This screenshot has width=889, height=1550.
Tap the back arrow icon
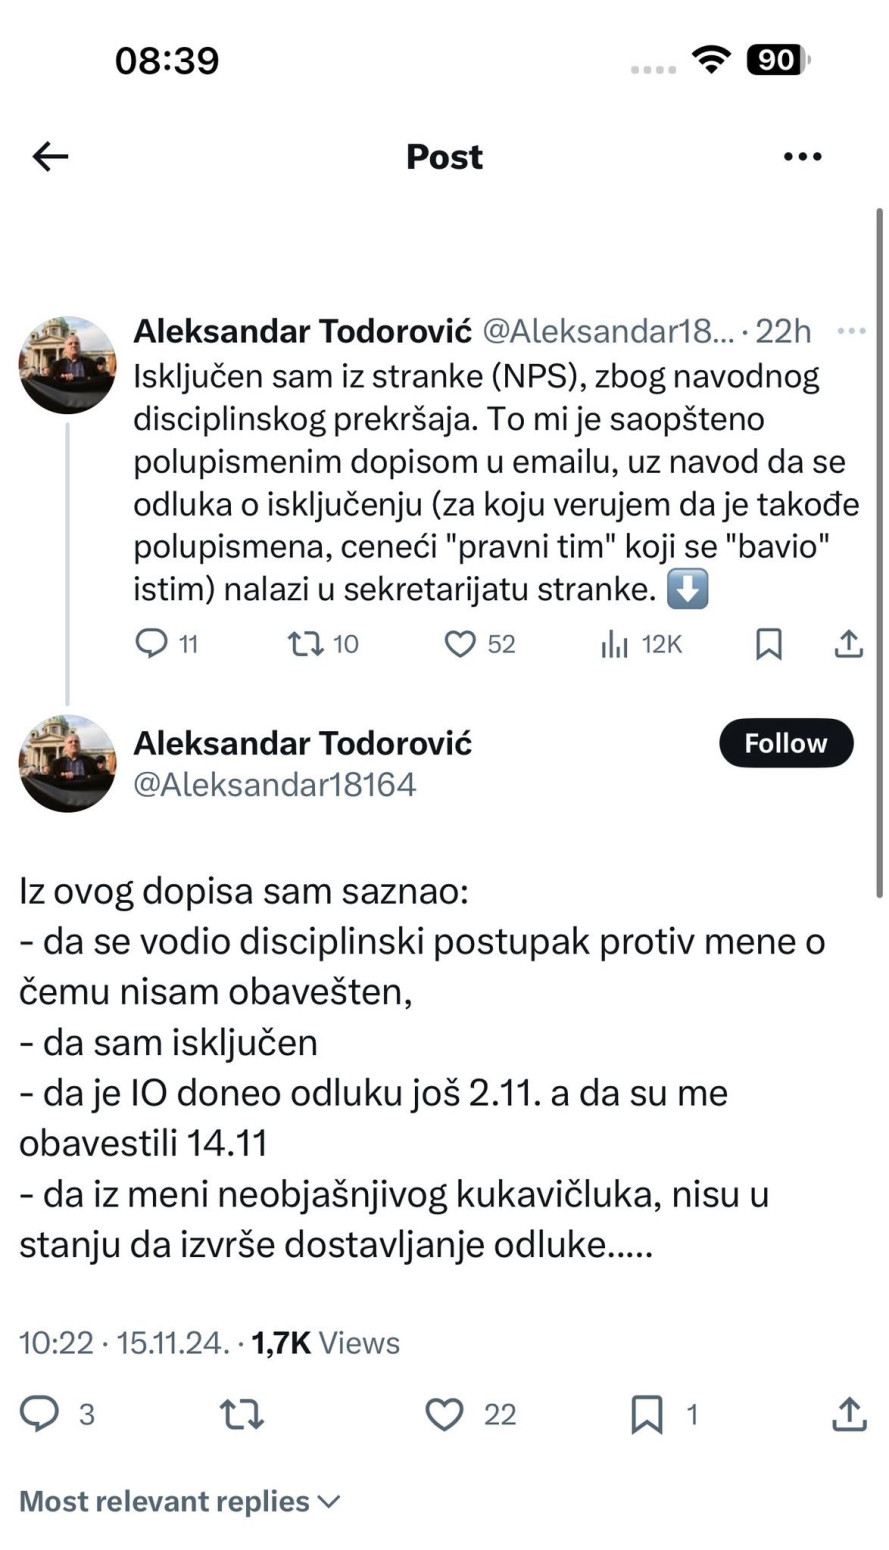(x=50, y=156)
